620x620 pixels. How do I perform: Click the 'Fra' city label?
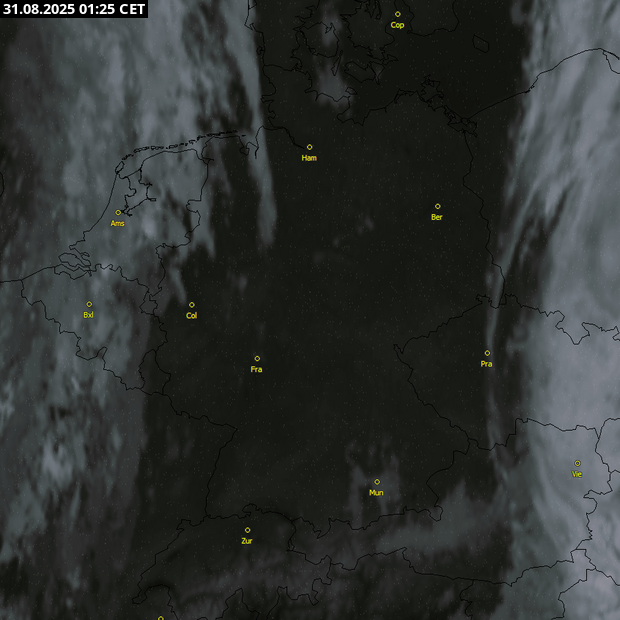click(x=256, y=369)
